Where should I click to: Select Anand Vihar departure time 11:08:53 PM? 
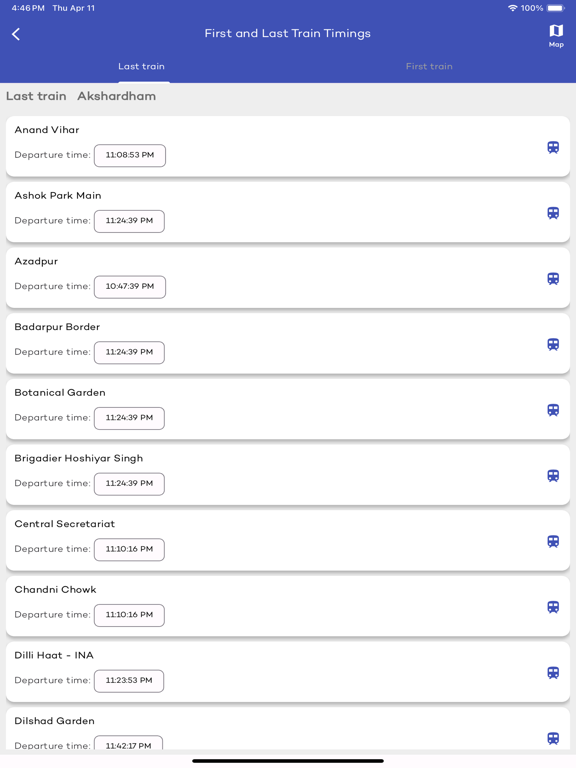point(130,155)
